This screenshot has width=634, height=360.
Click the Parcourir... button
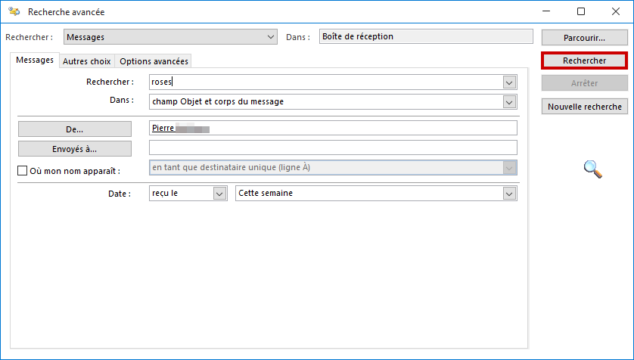coord(584,38)
